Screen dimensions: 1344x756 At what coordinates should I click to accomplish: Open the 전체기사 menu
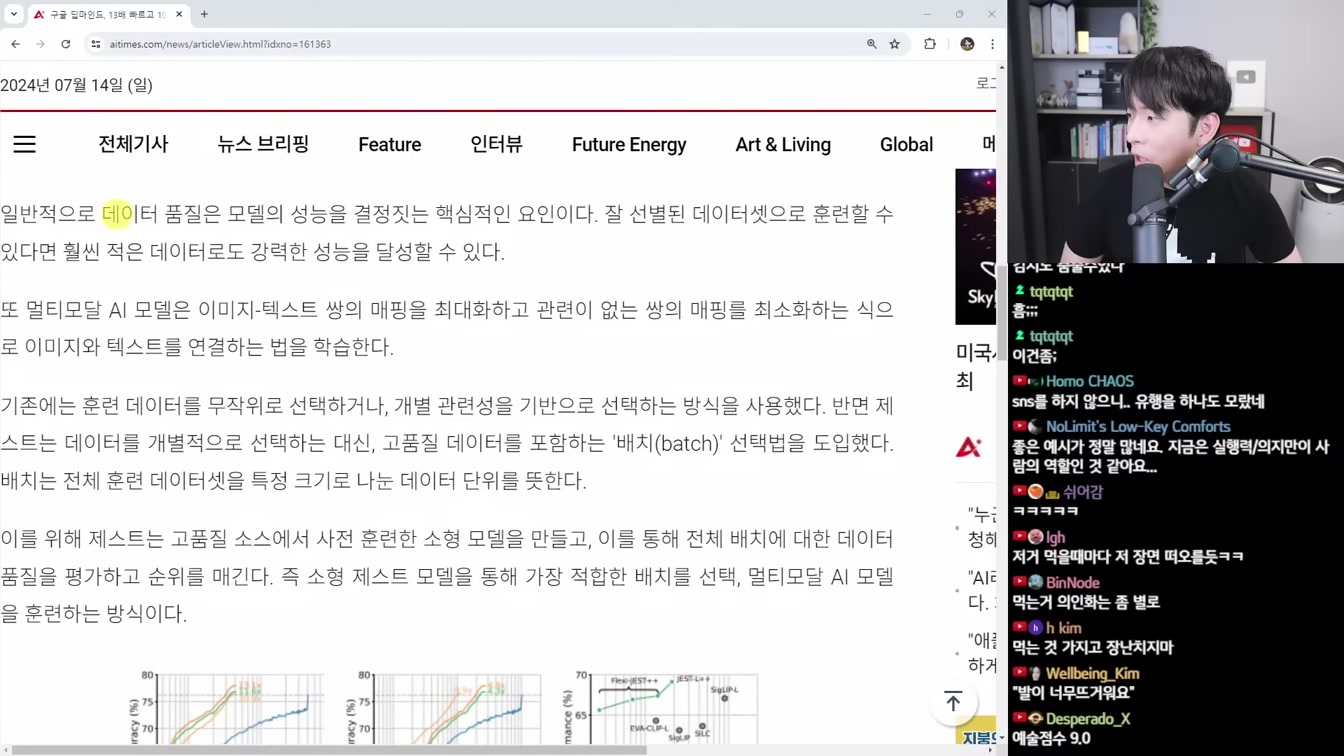click(x=133, y=144)
